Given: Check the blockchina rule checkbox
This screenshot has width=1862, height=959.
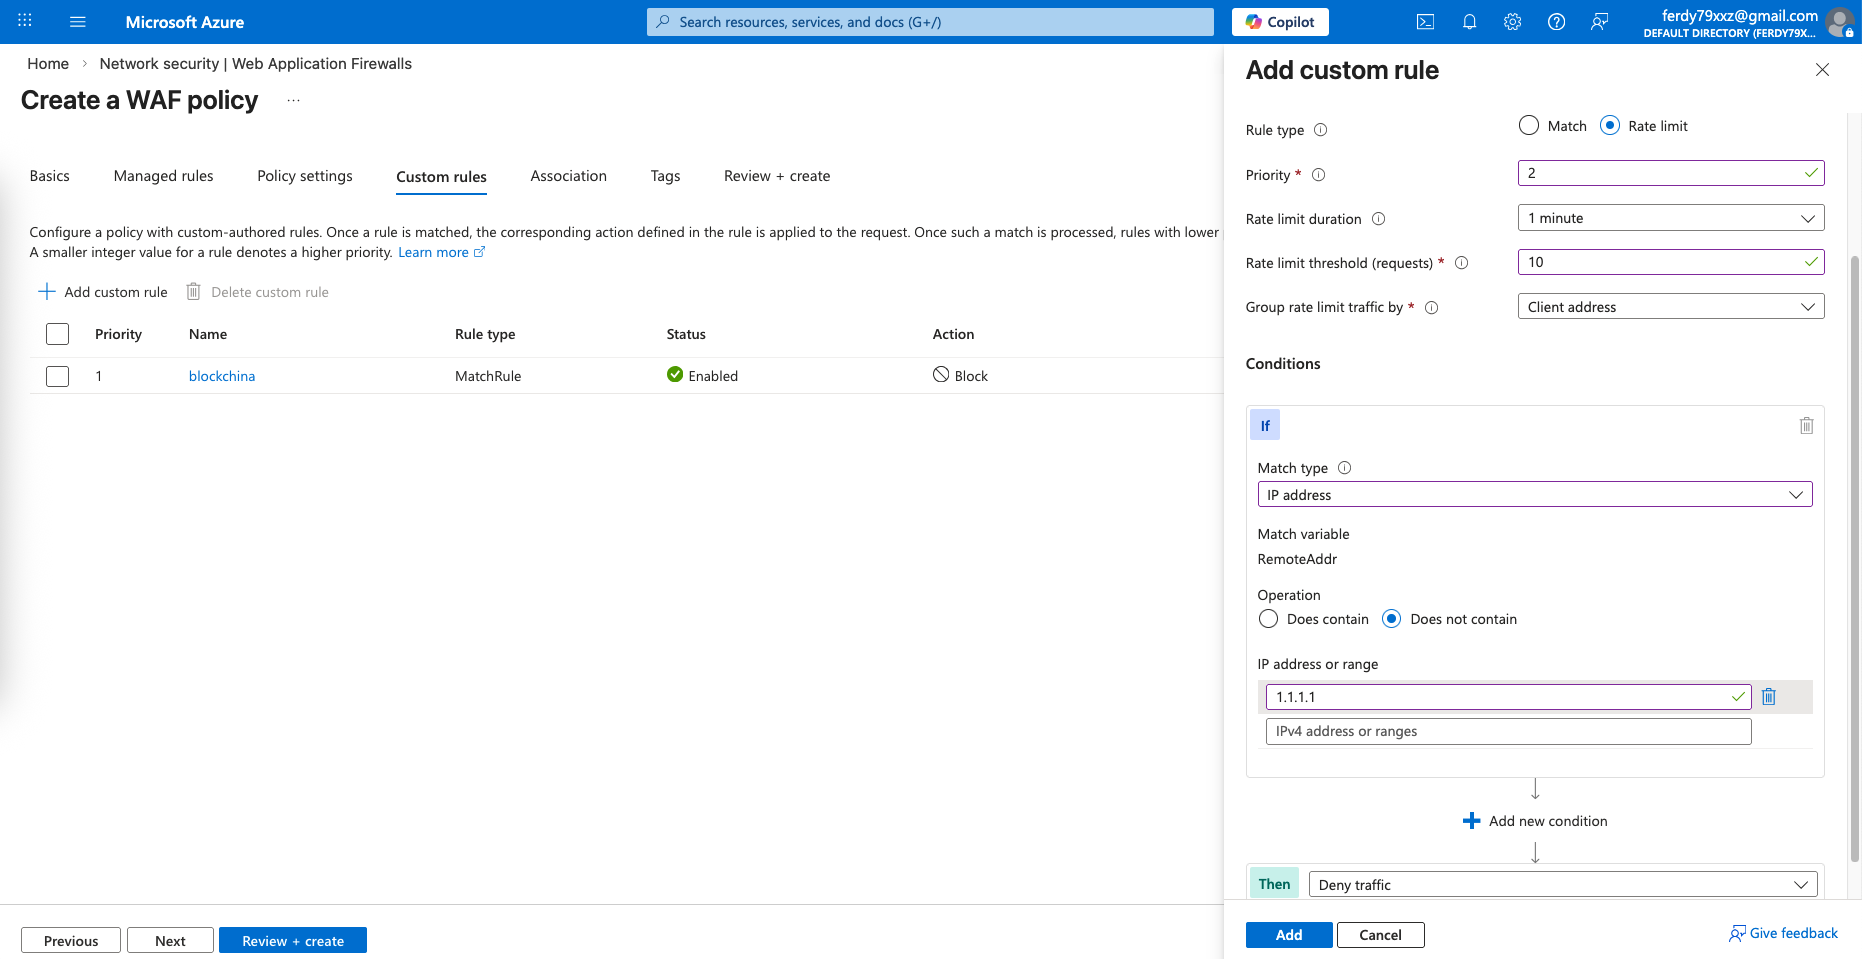Looking at the screenshot, I should (58, 376).
